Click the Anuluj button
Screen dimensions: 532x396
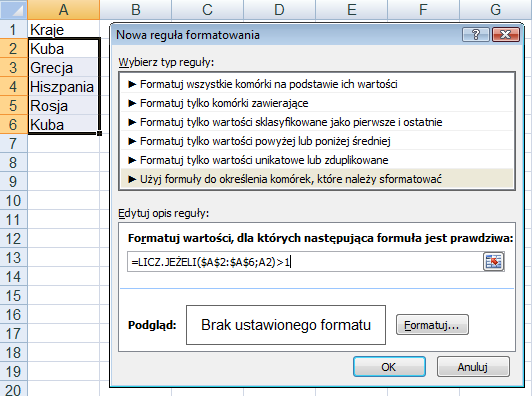pyautogui.click(x=473, y=367)
